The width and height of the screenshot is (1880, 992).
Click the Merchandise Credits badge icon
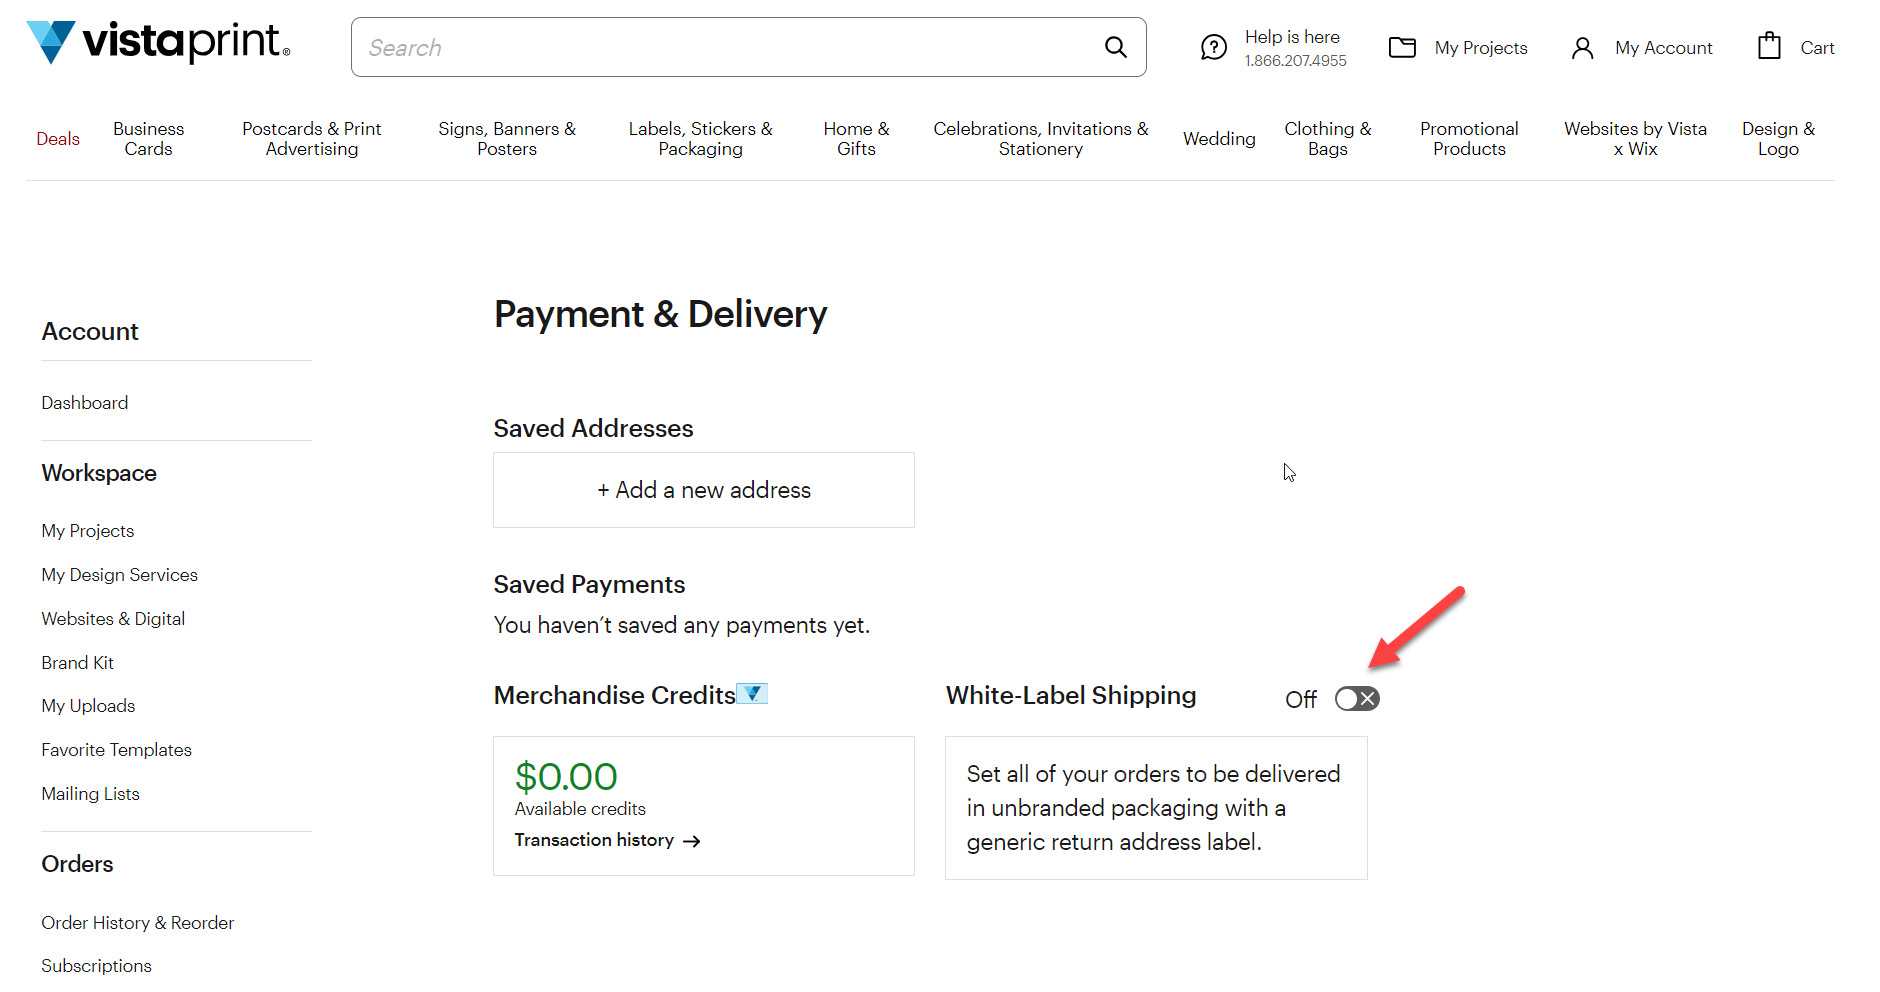tap(752, 693)
